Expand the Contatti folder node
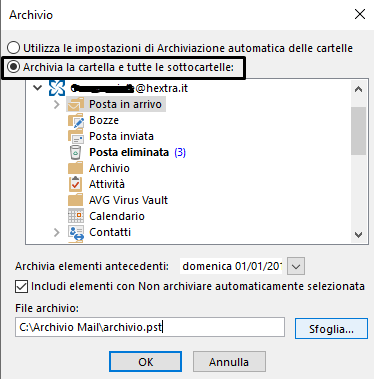 (x=57, y=232)
